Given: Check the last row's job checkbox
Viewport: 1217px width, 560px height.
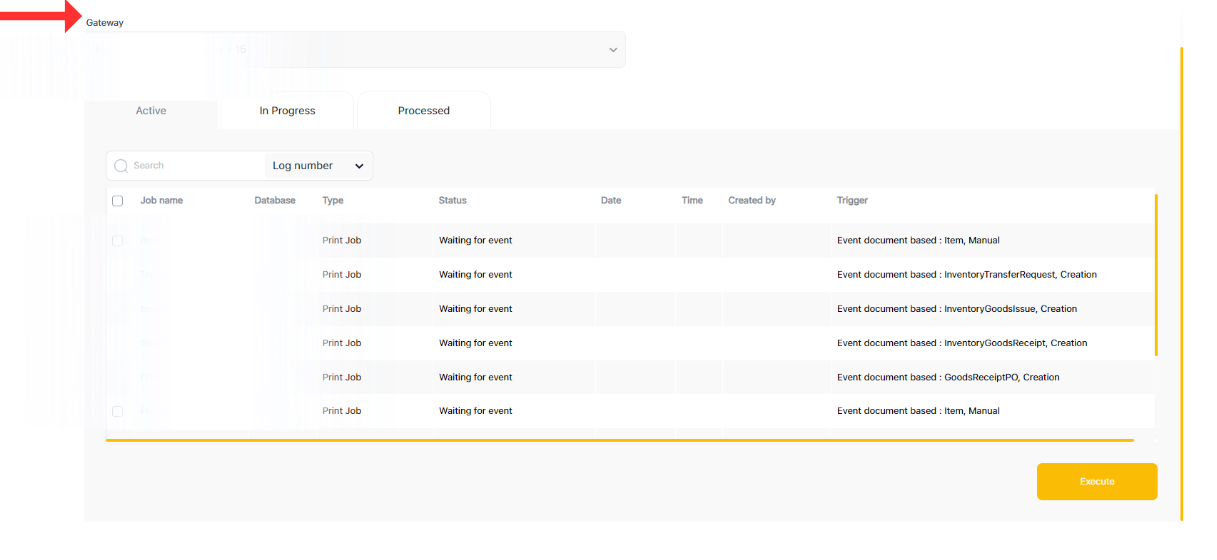Looking at the screenshot, I should [x=118, y=411].
